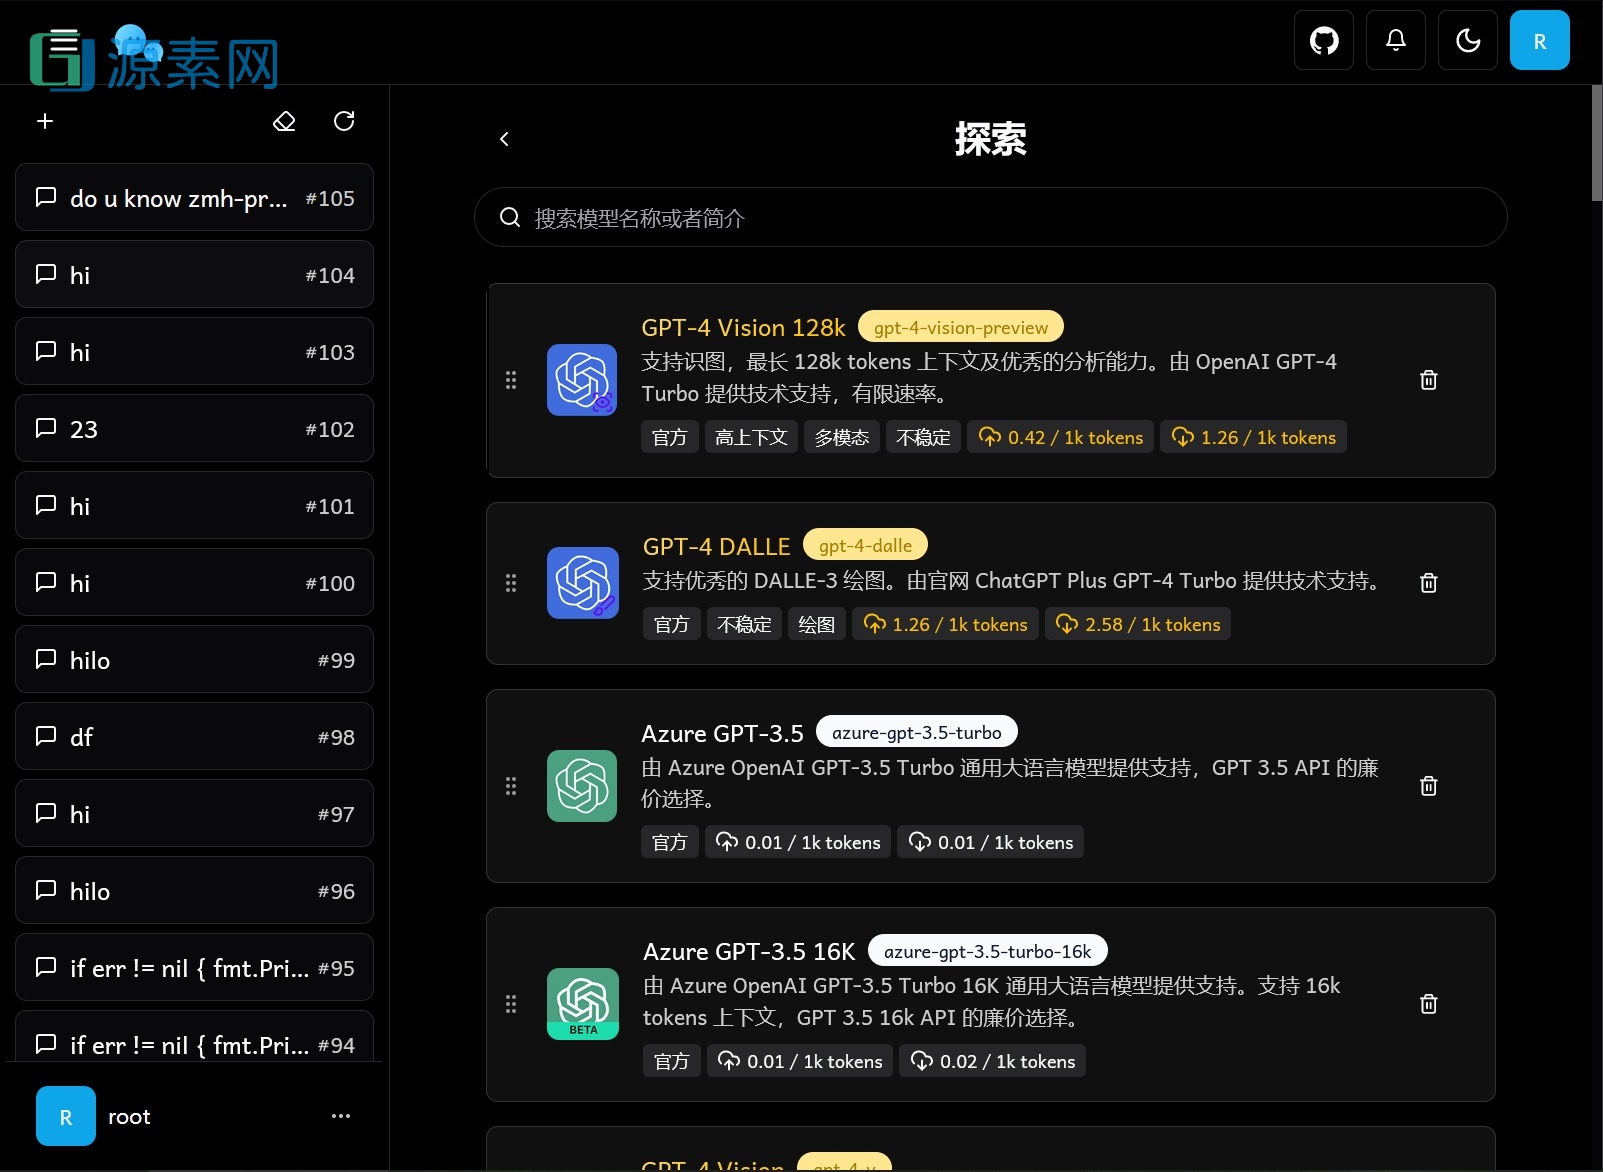This screenshot has height=1172, width=1603.
Task: Open conversation do u know zmh-pr #105
Action: [193, 197]
